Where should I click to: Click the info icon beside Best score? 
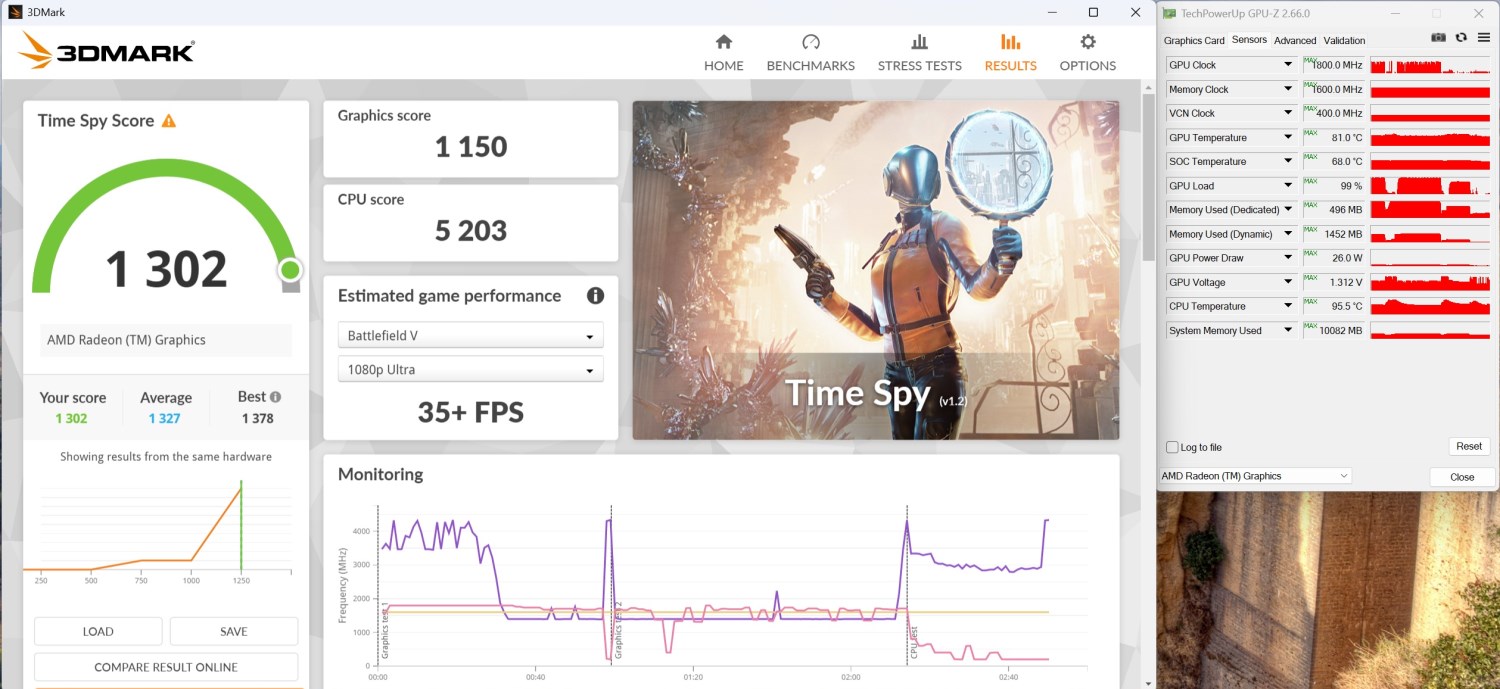[275, 397]
